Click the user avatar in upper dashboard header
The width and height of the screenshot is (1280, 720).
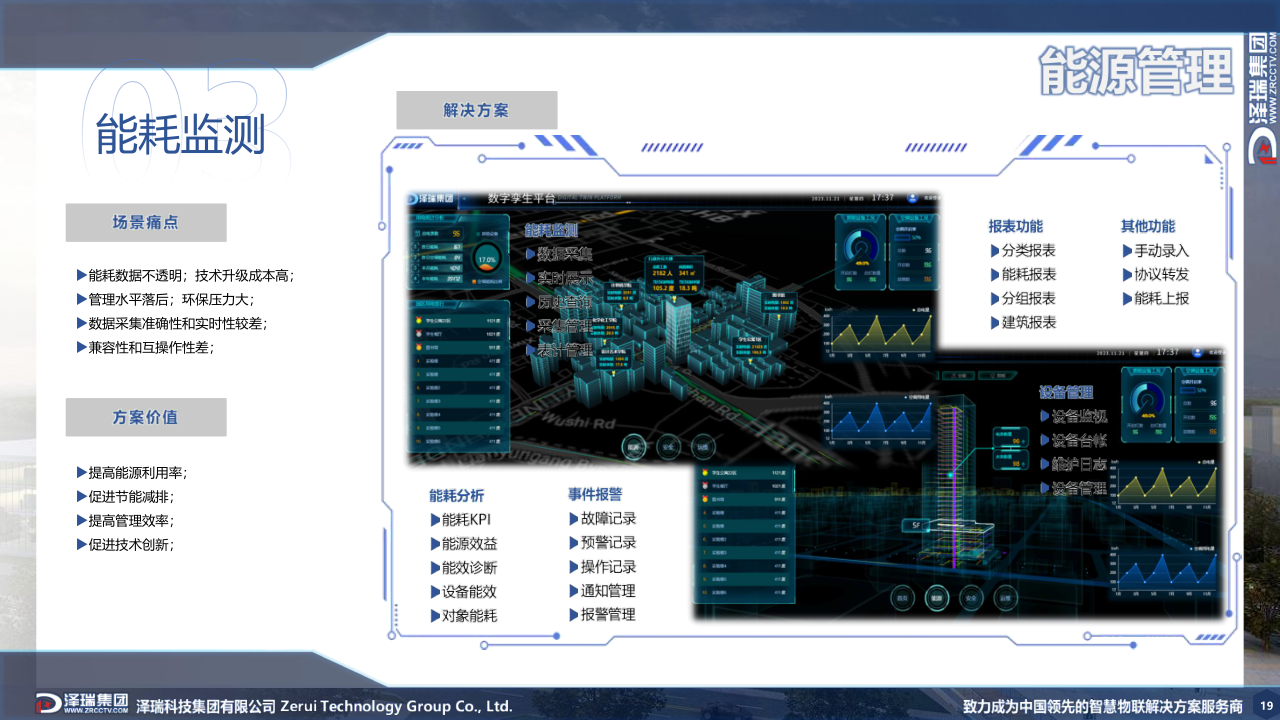click(x=912, y=198)
